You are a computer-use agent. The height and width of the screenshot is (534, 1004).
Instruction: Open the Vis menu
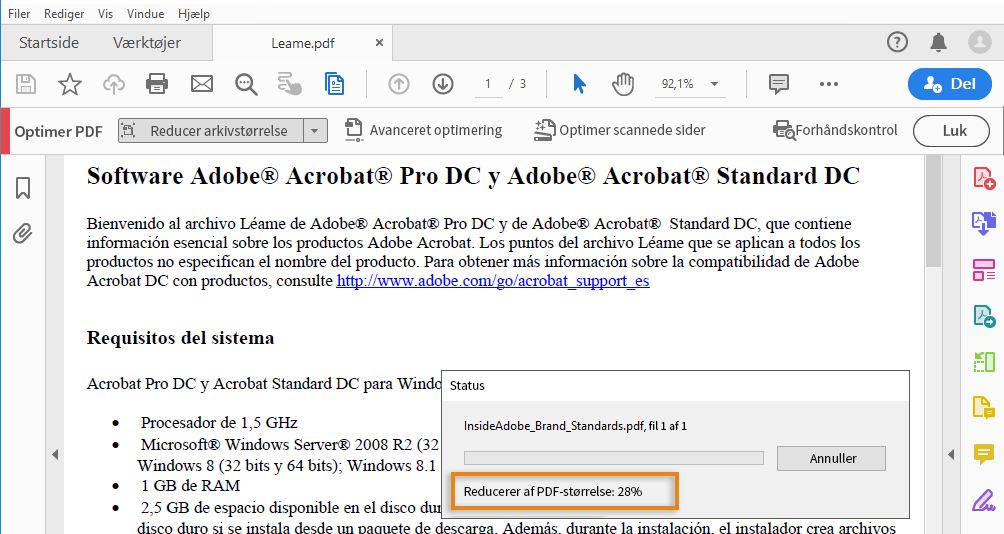[x=106, y=13]
